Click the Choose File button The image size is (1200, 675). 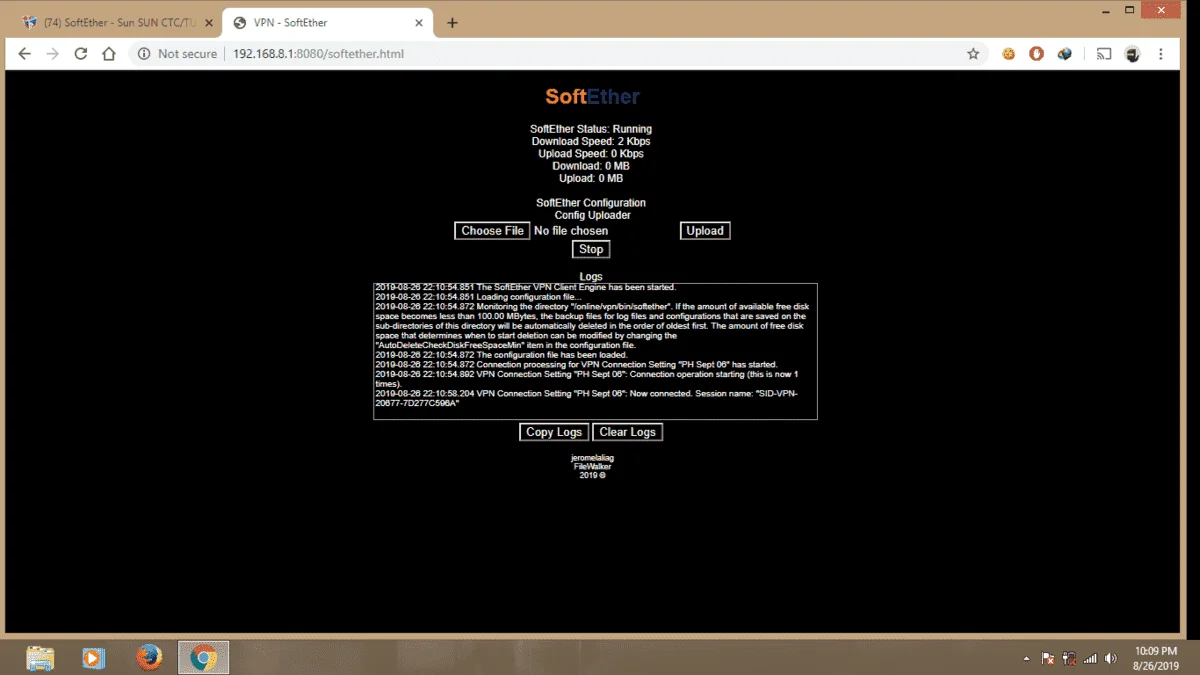492,231
